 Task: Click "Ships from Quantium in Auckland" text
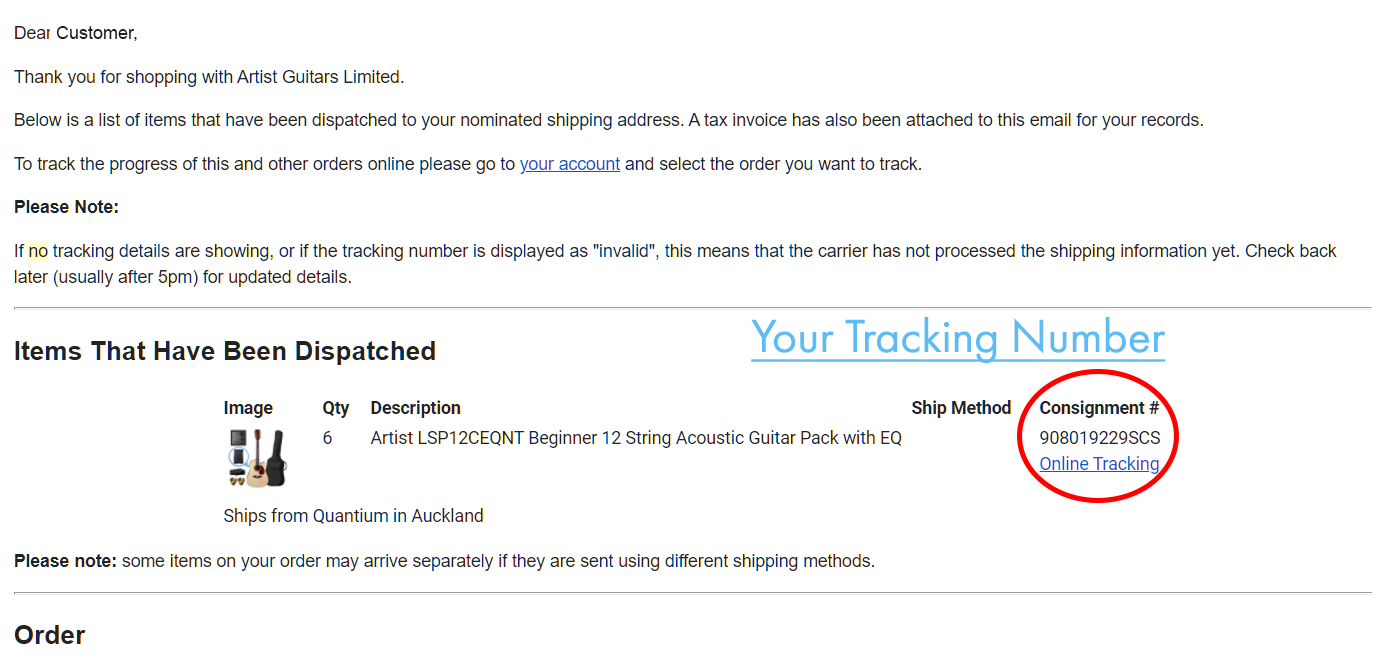point(353,516)
